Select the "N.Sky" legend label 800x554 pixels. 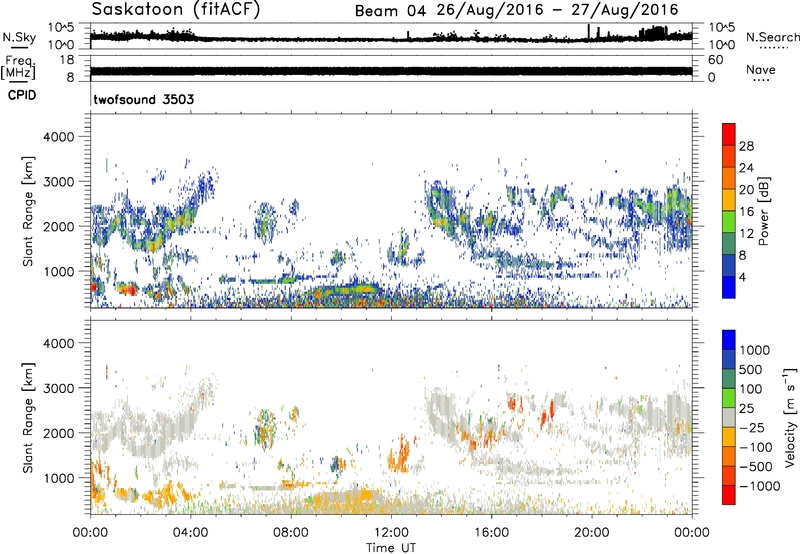click(x=19, y=37)
